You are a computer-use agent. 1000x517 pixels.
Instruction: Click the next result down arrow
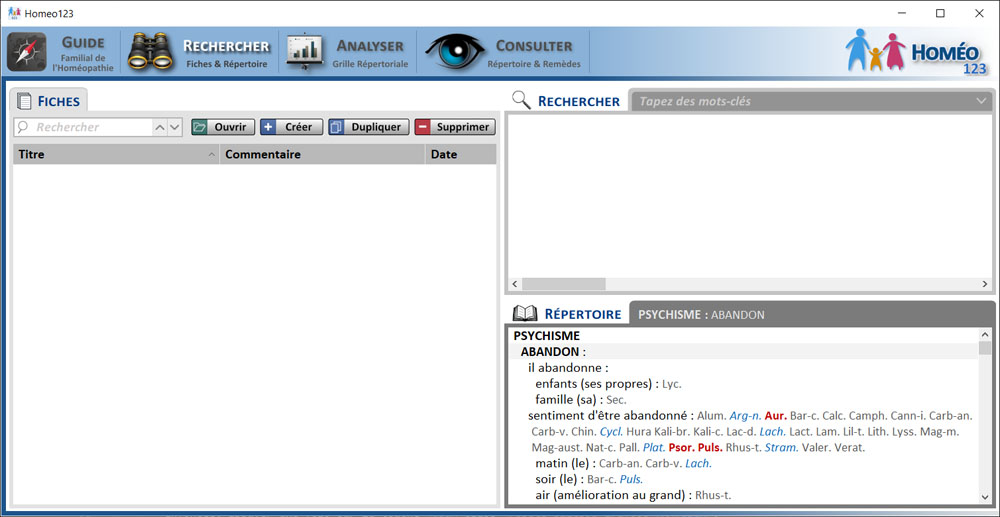point(175,127)
